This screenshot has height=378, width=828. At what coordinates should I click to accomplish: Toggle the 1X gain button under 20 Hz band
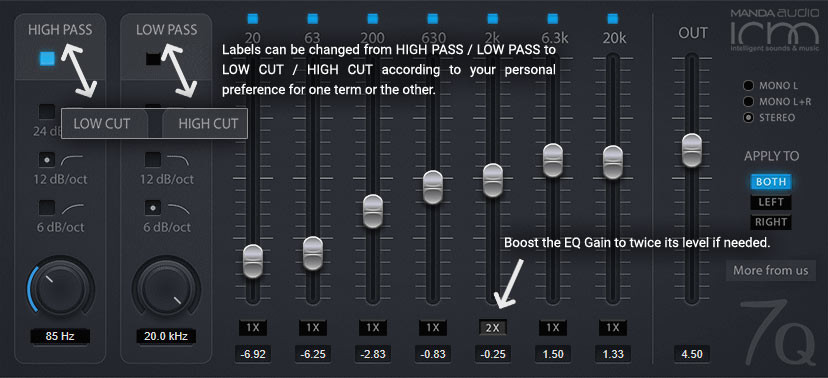point(253,327)
